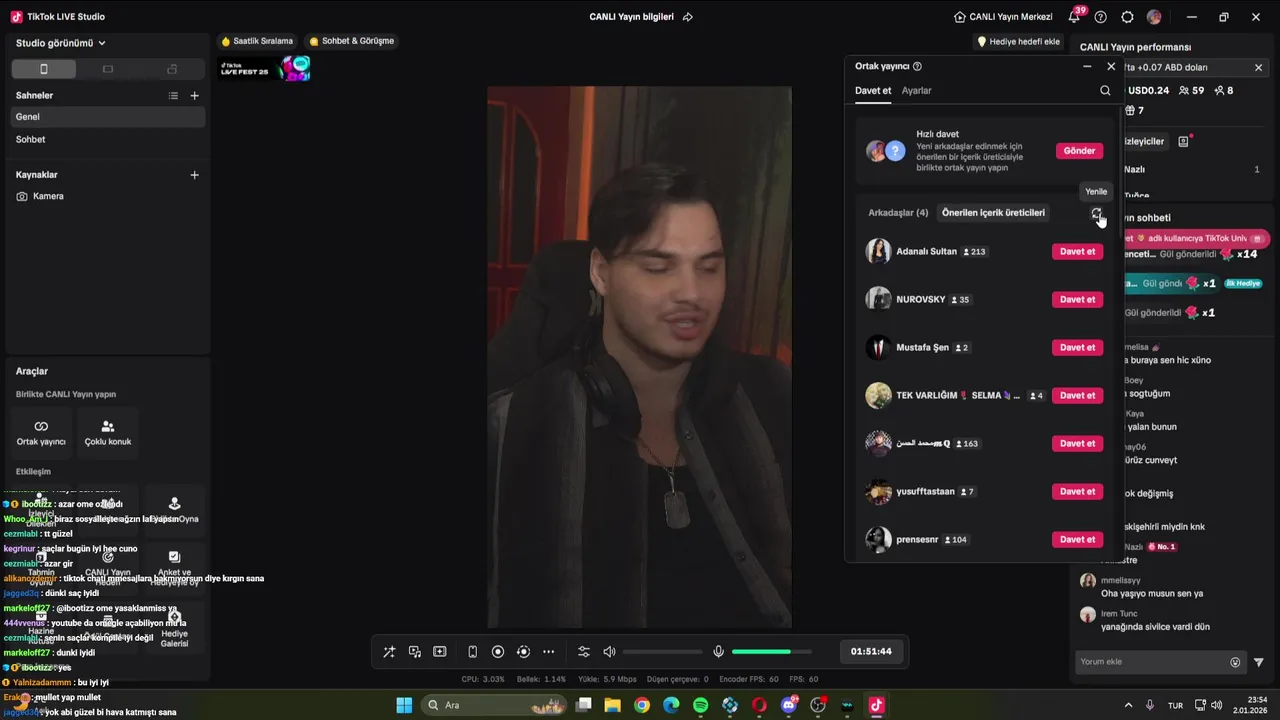The width and height of the screenshot is (1280, 720).
Task: Share the CANLI Yayın bilgileri arrow icon
Action: click(687, 17)
